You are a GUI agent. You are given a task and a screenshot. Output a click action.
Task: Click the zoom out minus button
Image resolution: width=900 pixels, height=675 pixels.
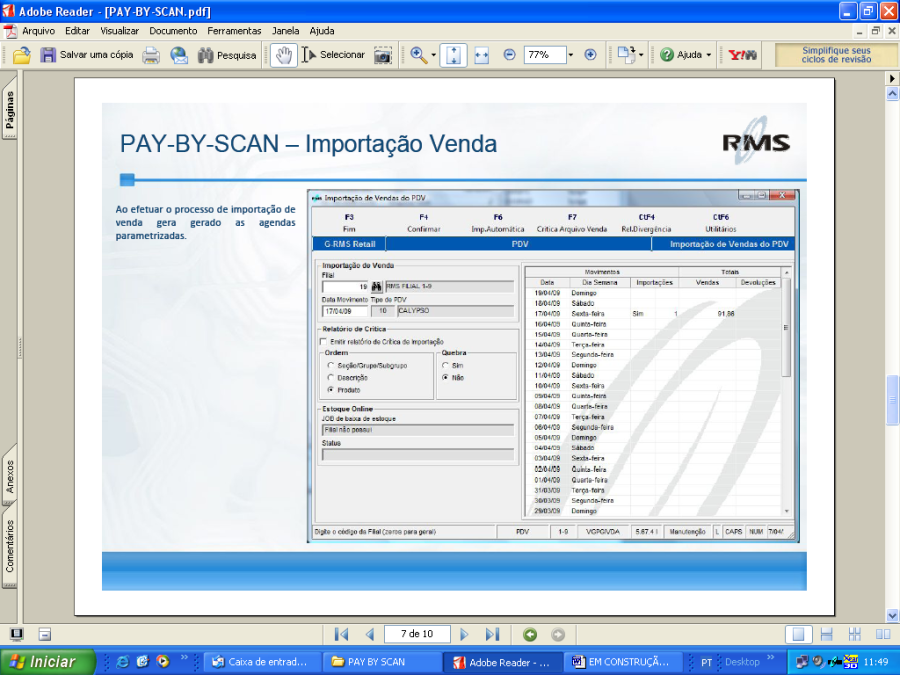click(x=509, y=55)
